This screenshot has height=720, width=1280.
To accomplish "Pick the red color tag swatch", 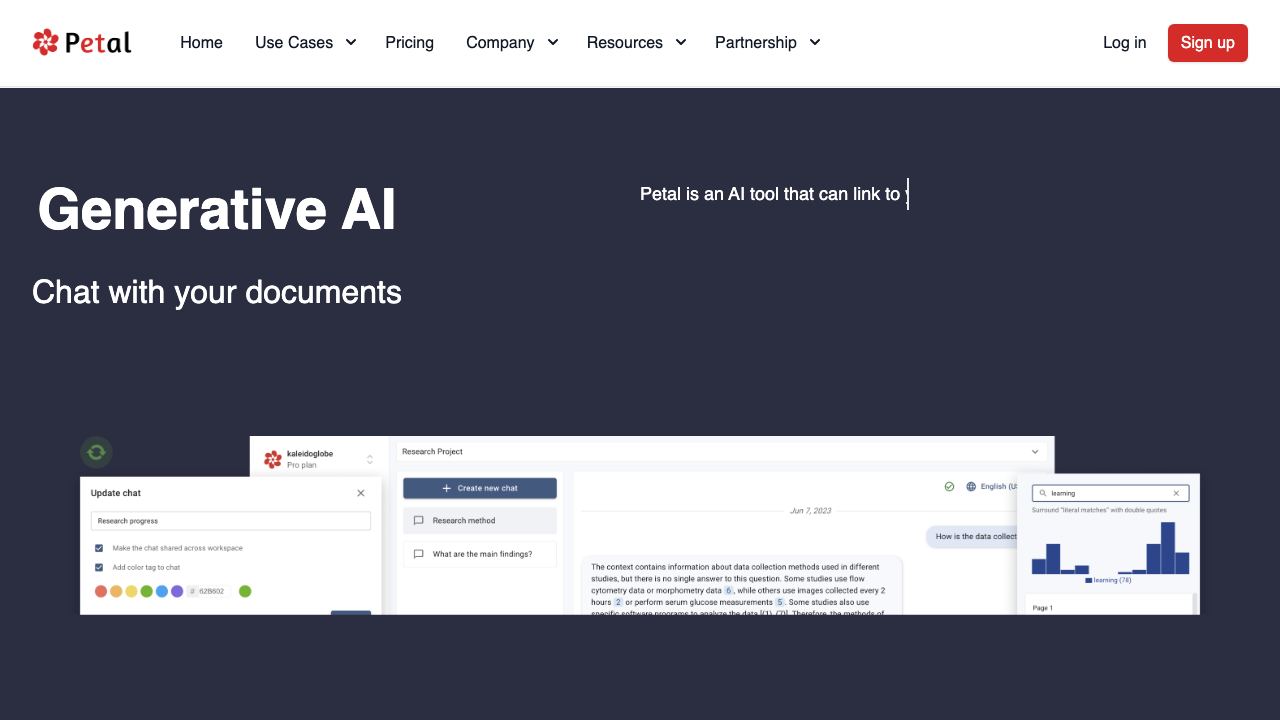I will 101,591.
